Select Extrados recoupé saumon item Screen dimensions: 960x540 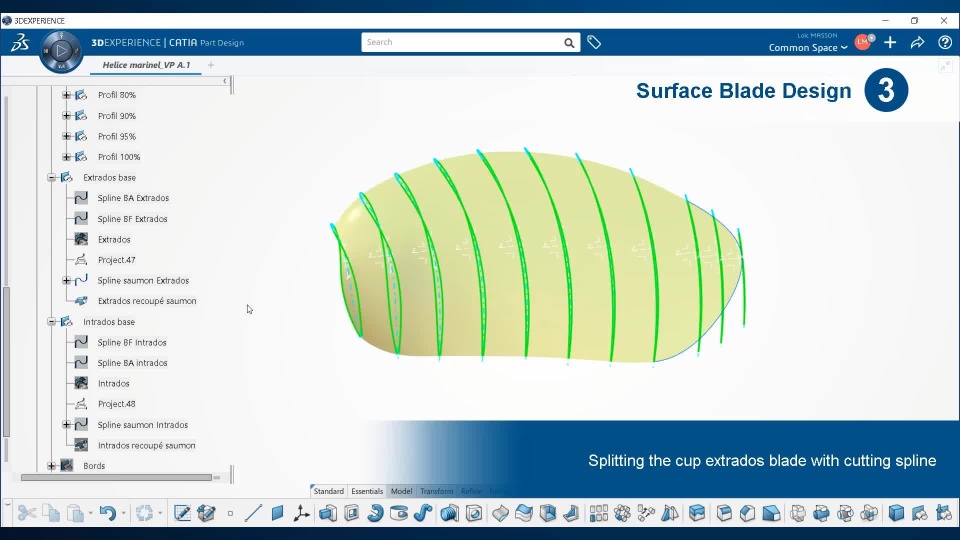click(x=147, y=301)
